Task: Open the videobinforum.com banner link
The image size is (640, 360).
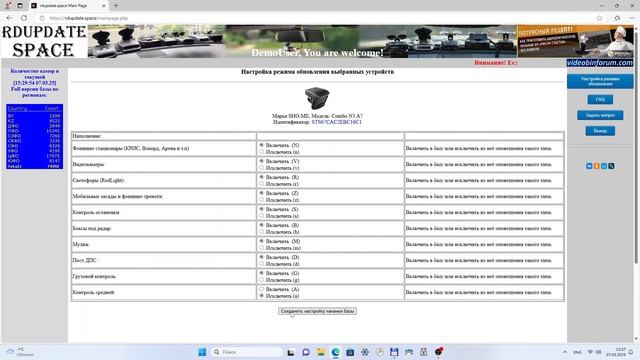Action: tap(600, 62)
